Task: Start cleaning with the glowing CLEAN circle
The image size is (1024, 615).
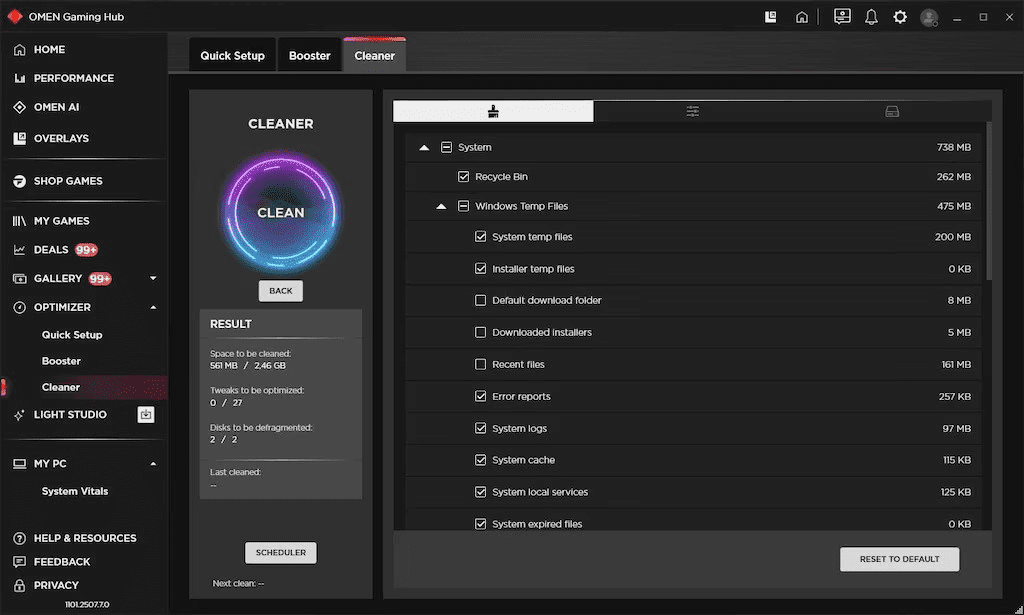Action: click(x=281, y=212)
